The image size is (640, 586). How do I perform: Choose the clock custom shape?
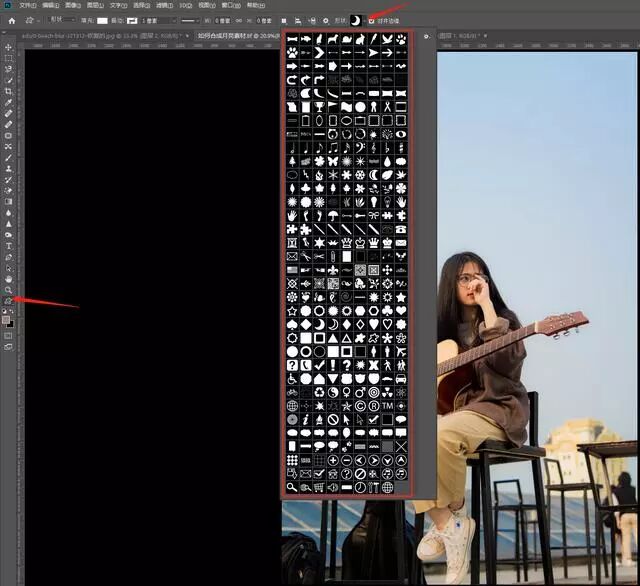360,487
